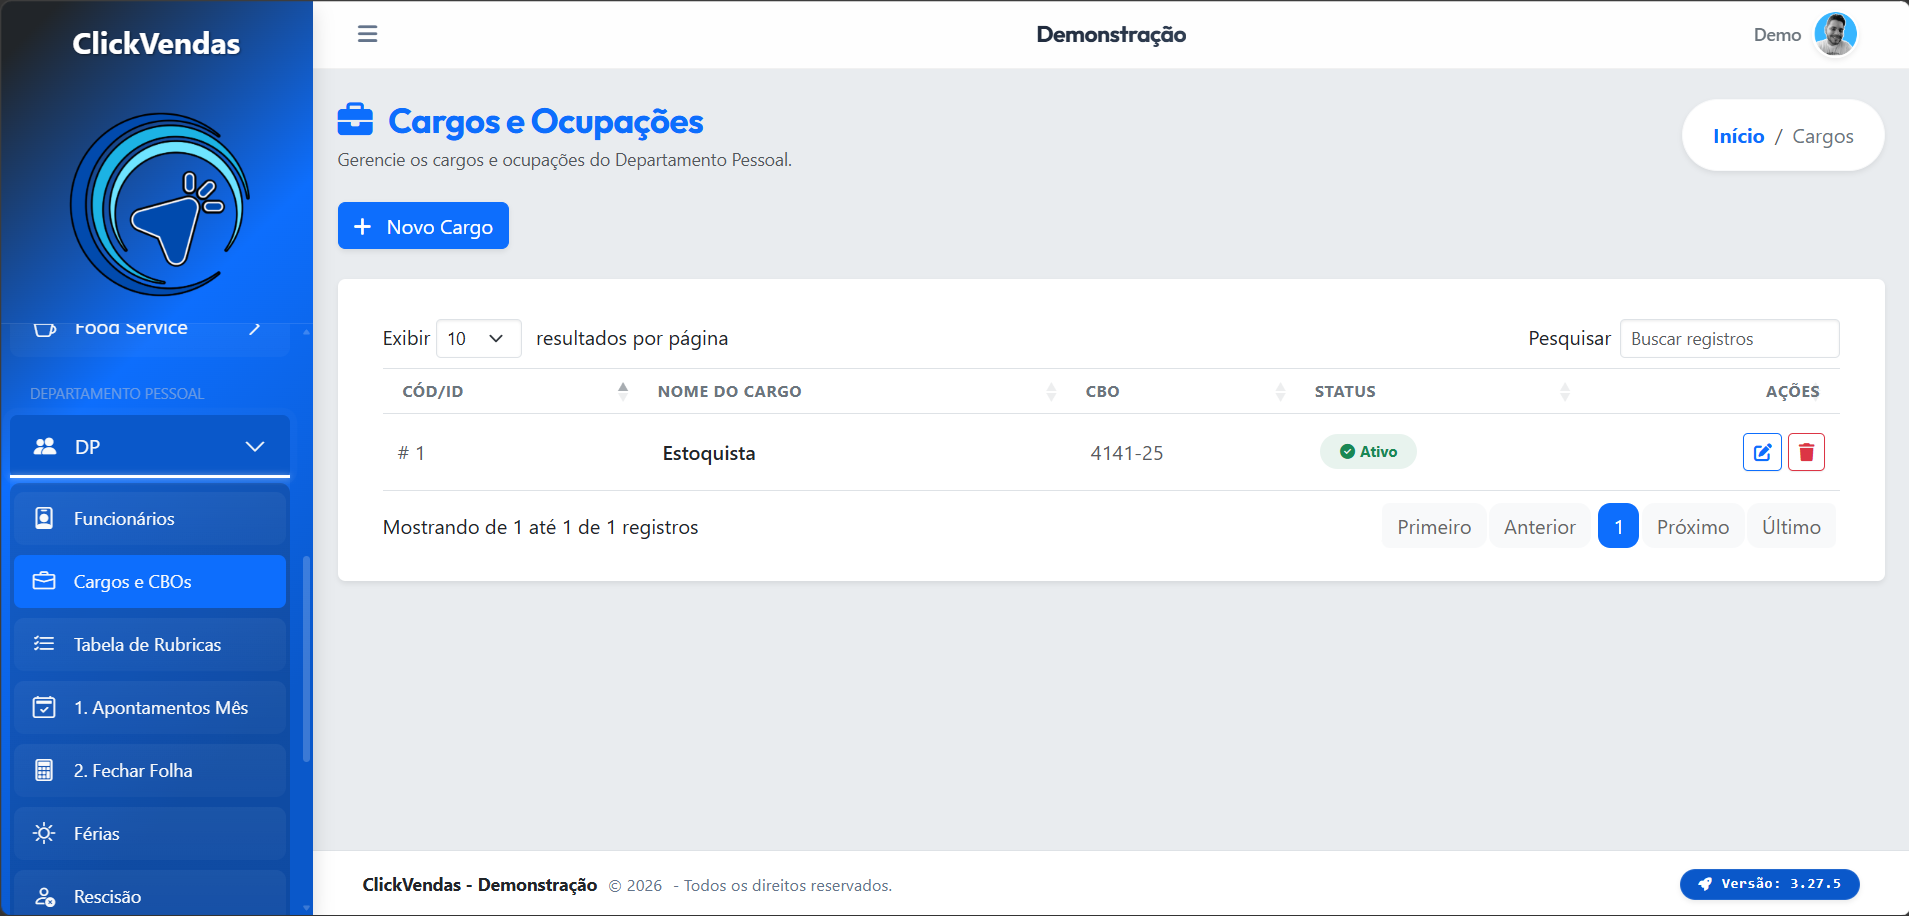
Task: Open the Férias menu item
Action: coord(150,833)
